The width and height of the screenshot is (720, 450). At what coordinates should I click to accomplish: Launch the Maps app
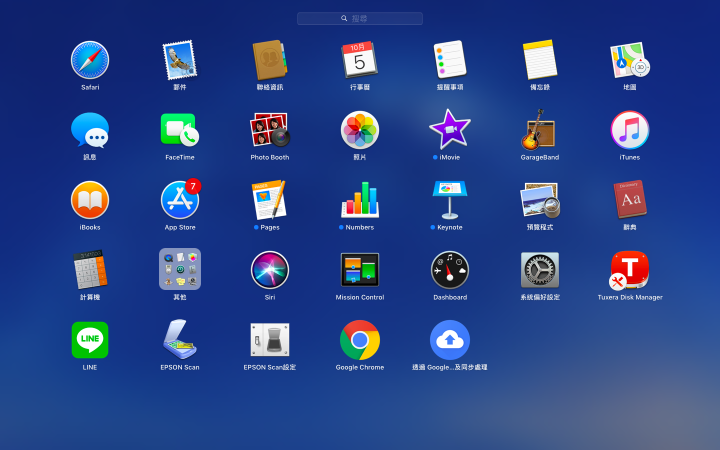point(630,60)
